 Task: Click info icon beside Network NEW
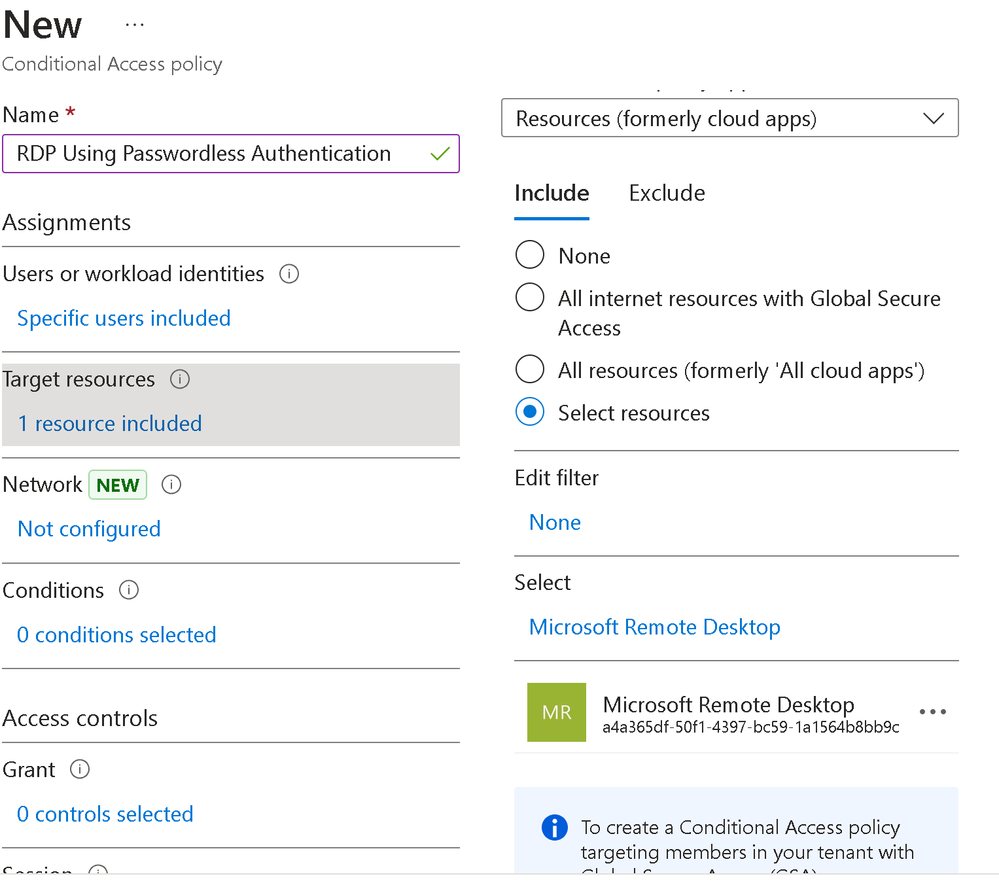pyautogui.click(x=171, y=485)
